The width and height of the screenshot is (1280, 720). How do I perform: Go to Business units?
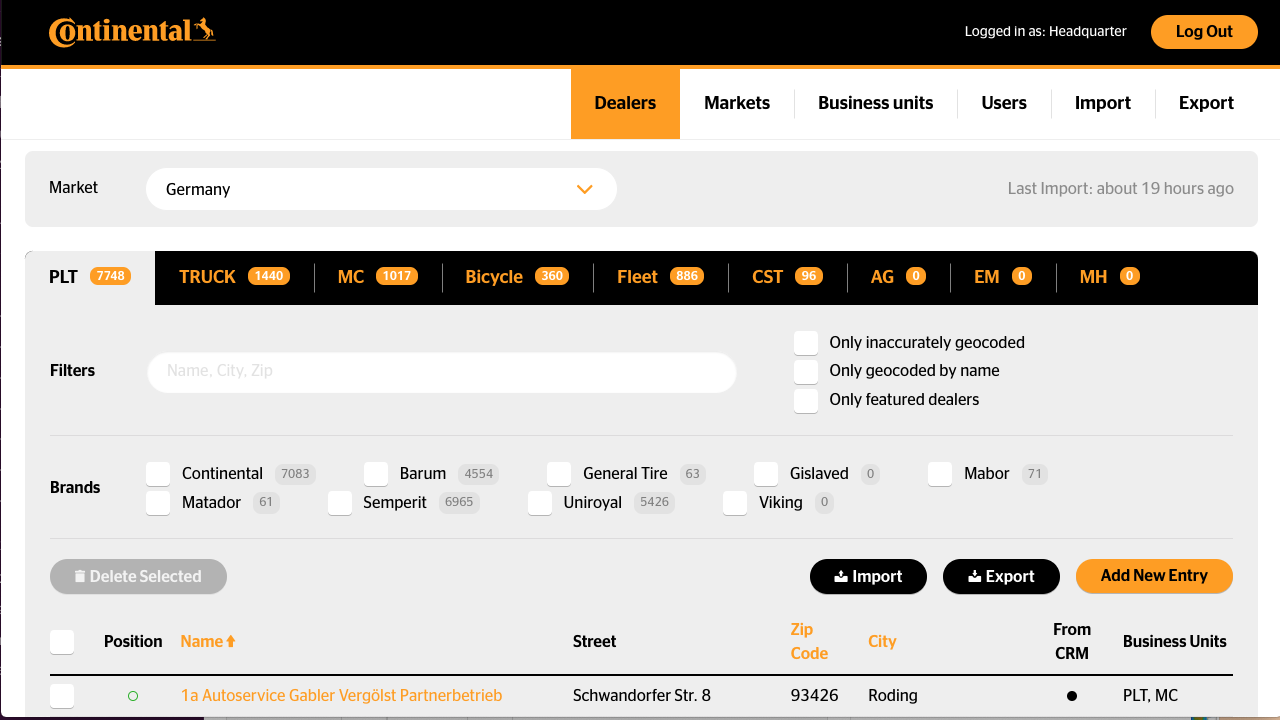point(875,103)
